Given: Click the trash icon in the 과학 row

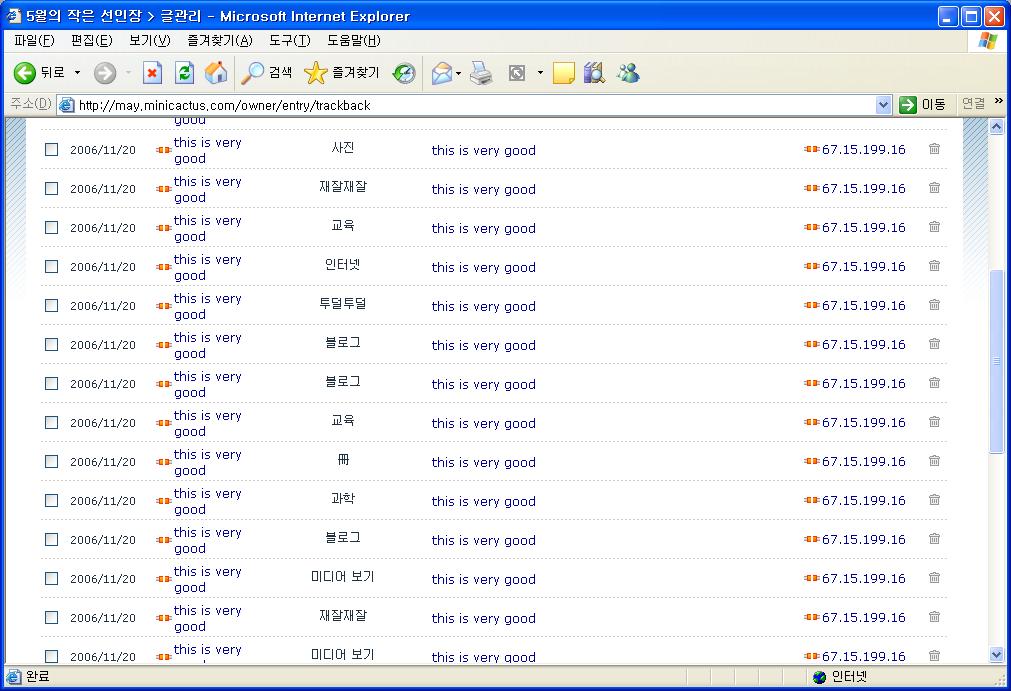Looking at the screenshot, I should pos(934,500).
